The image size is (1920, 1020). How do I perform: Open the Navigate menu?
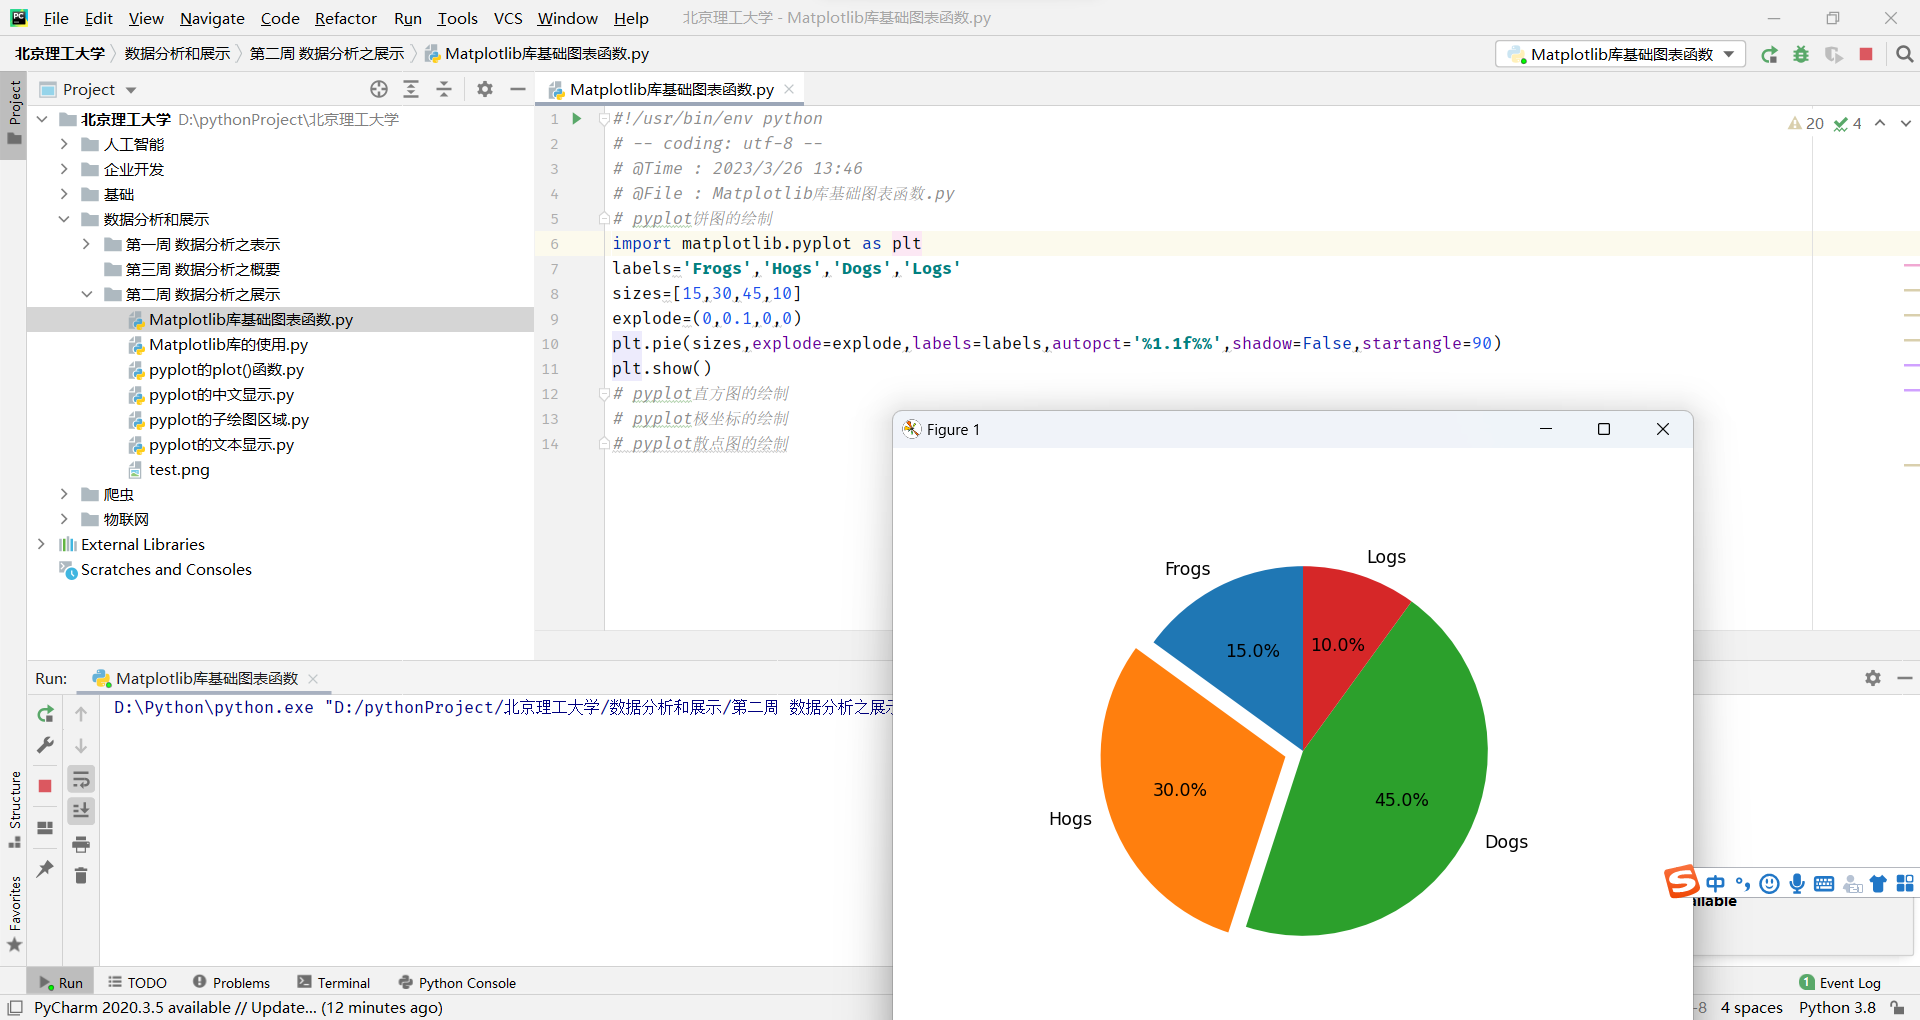pos(212,18)
